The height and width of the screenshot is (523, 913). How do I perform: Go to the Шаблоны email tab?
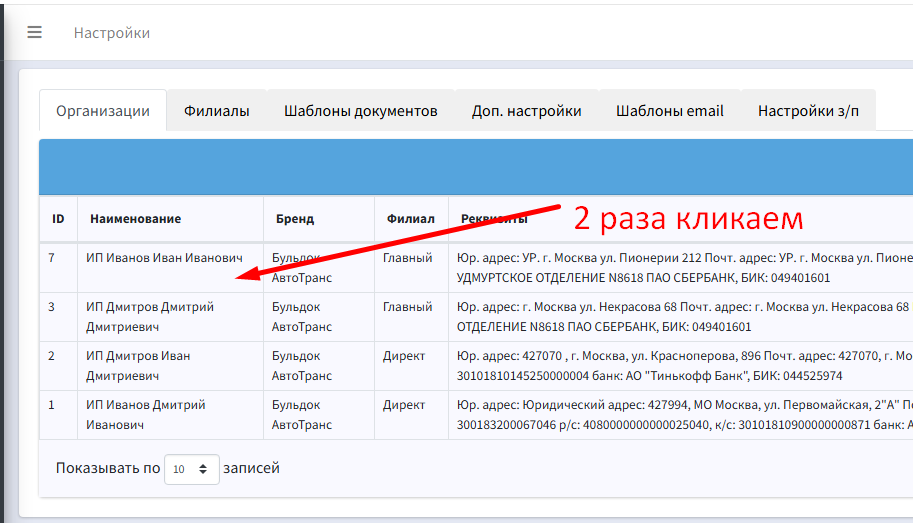pos(669,111)
